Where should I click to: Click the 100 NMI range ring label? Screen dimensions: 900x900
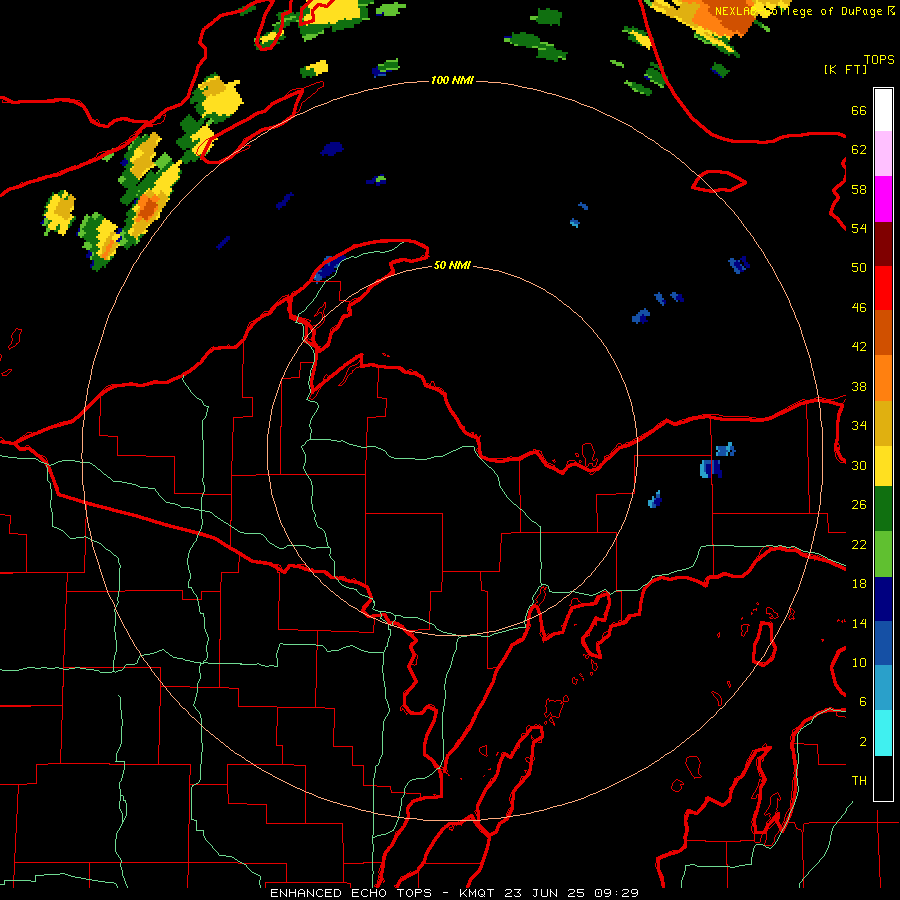pyautogui.click(x=452, y=80)
